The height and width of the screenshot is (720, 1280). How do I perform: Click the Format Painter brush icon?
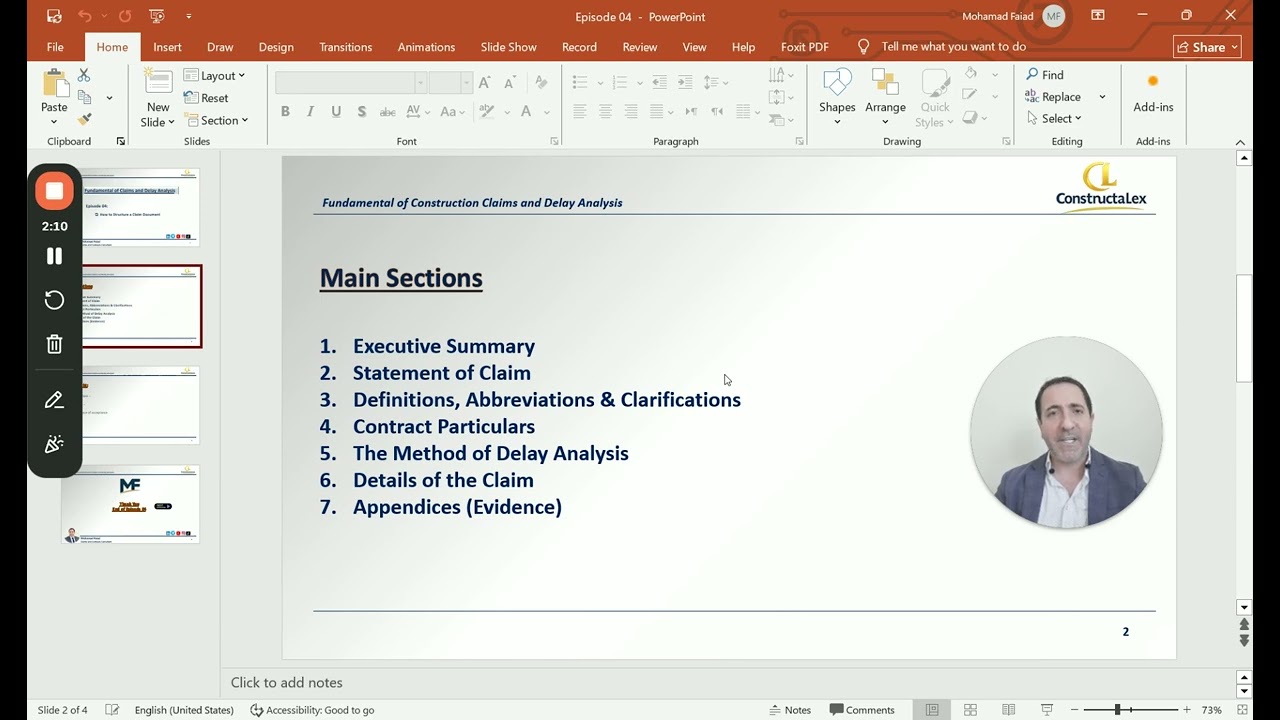(x=84, y=119)
